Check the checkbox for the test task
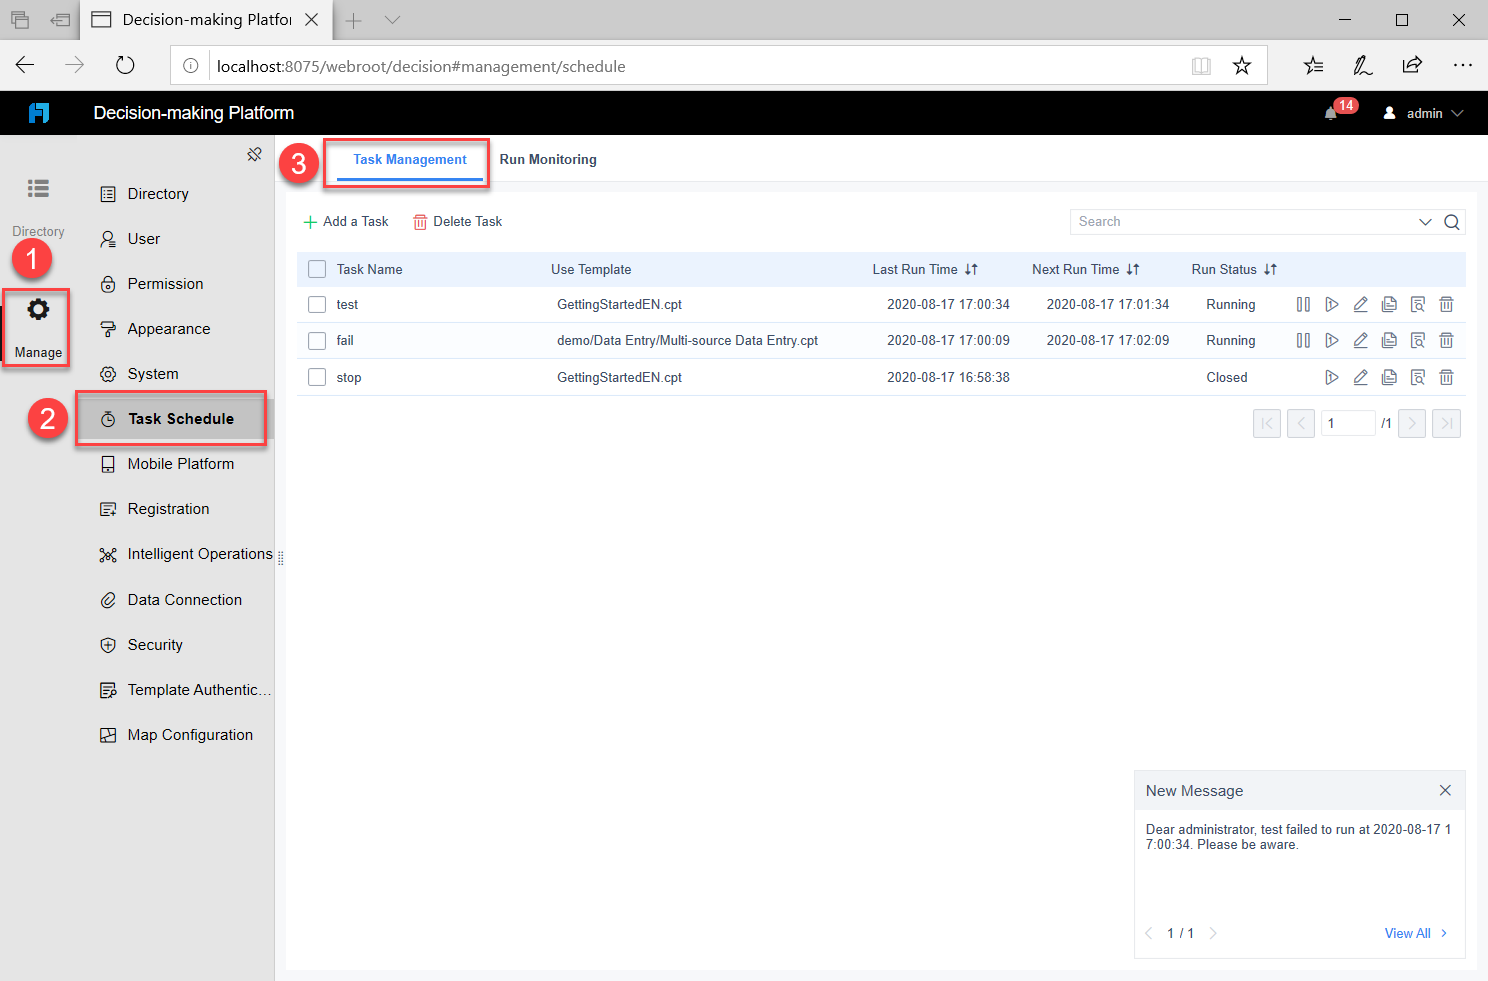 (317, 304)
